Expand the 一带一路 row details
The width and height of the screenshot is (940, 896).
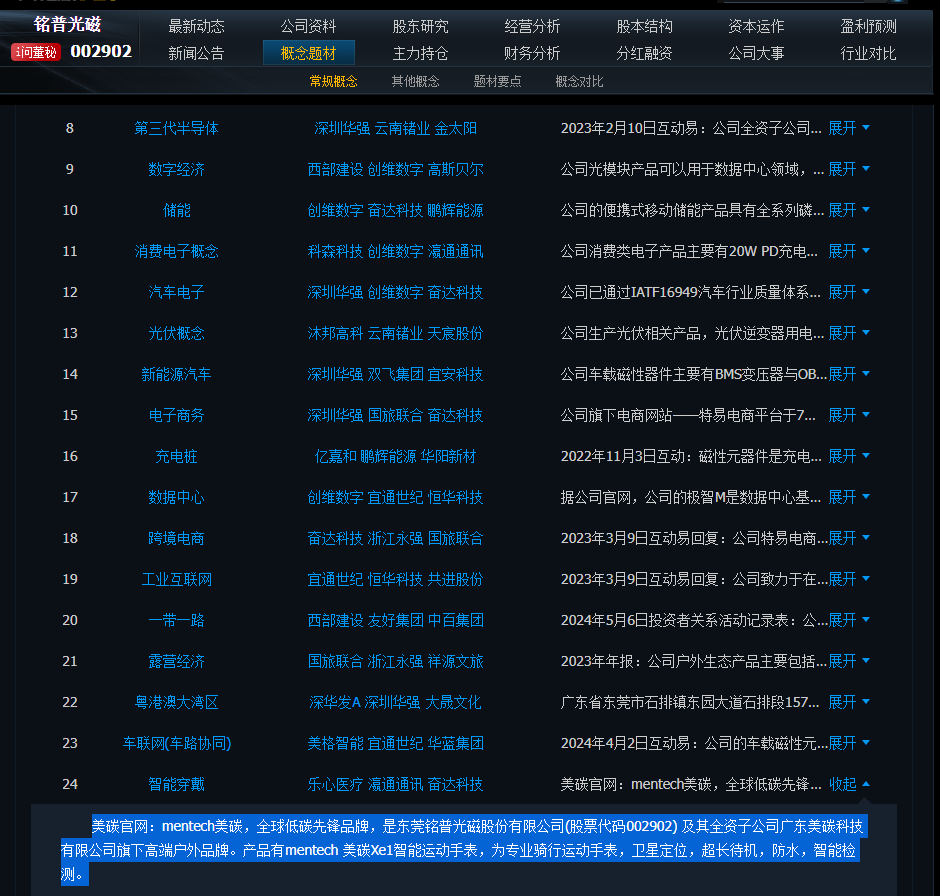click(848, 620)
